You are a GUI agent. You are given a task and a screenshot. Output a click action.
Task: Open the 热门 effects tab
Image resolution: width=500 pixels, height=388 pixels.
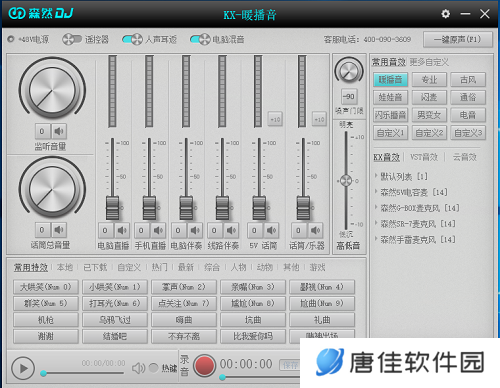[160, 267]
